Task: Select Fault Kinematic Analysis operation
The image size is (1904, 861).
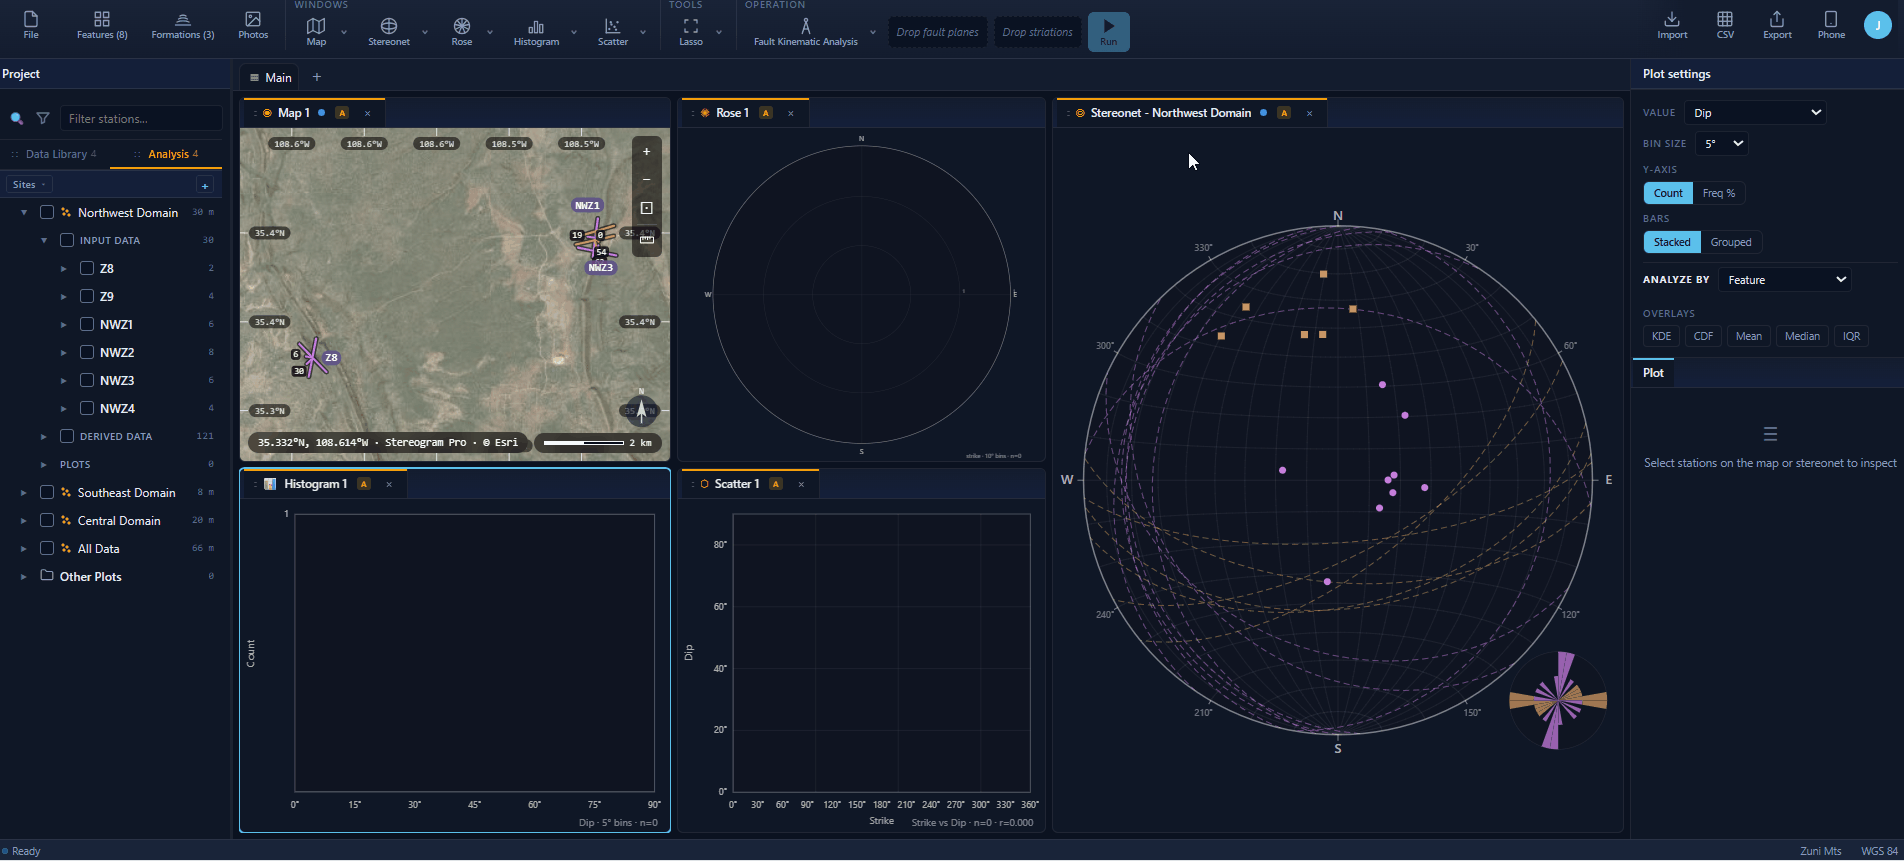Action: pos(806,32)
